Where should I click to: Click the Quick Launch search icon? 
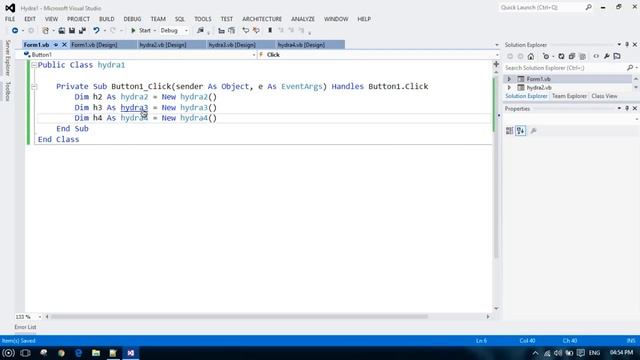tap(588, 7)
